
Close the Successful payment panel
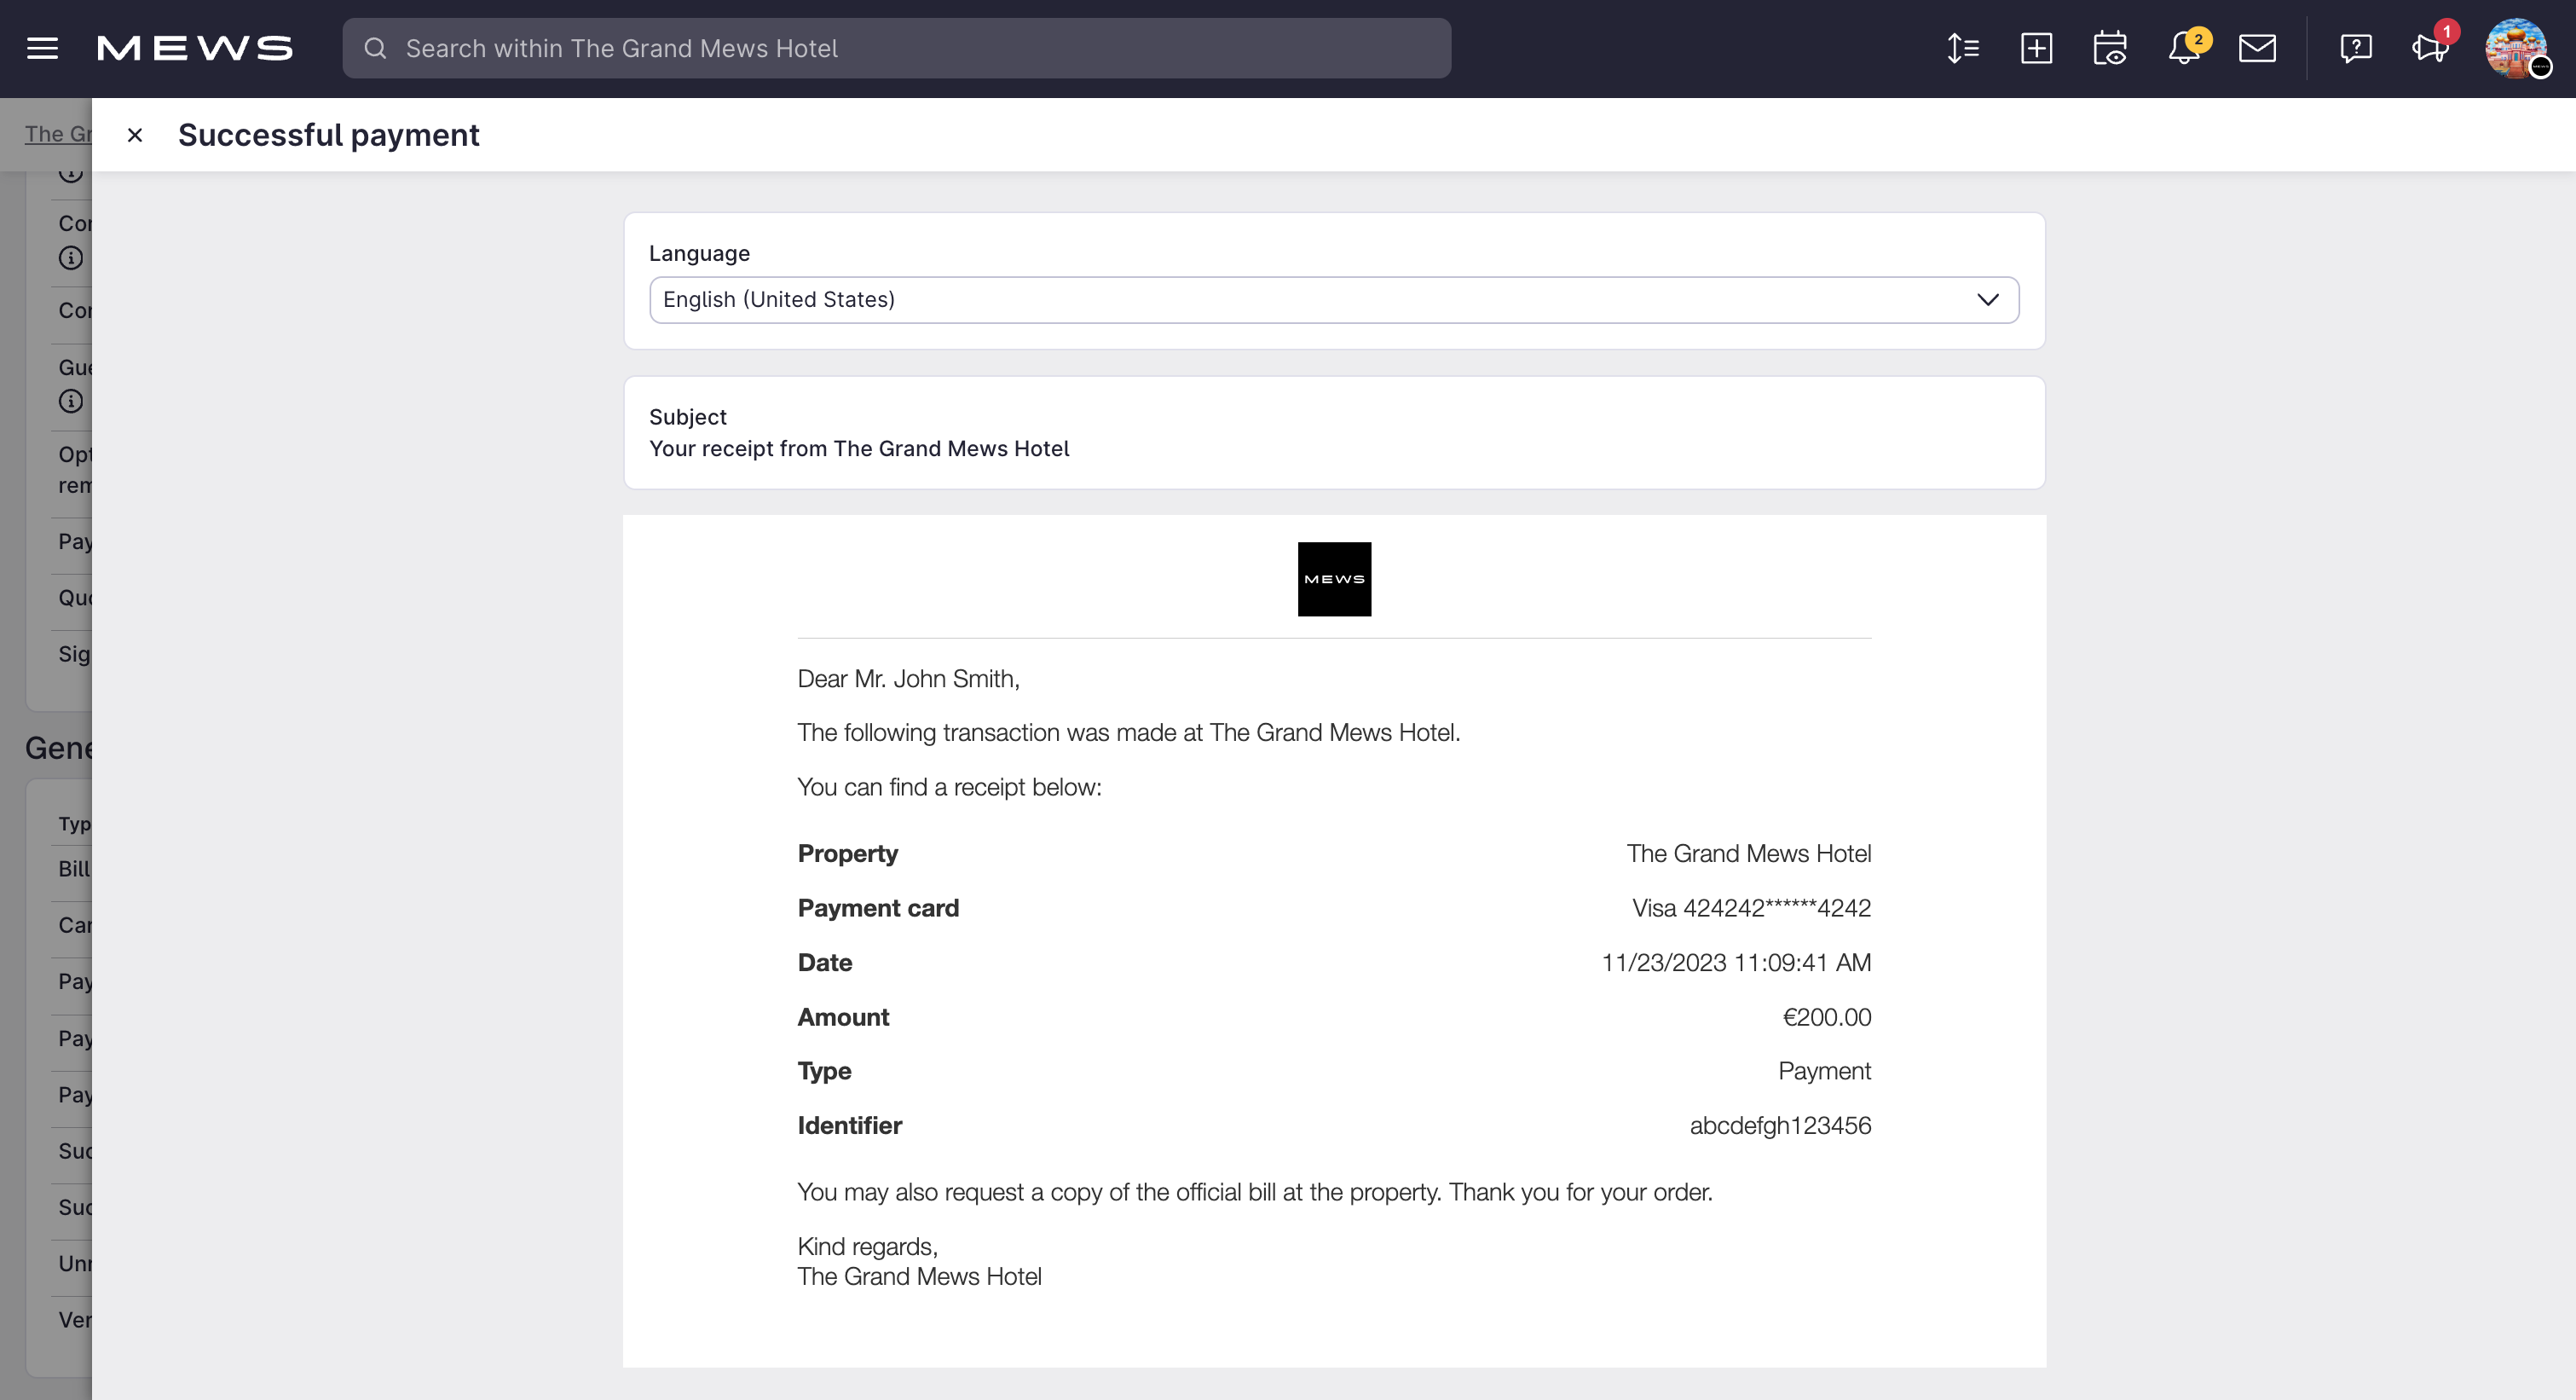(x=135, y=135)
